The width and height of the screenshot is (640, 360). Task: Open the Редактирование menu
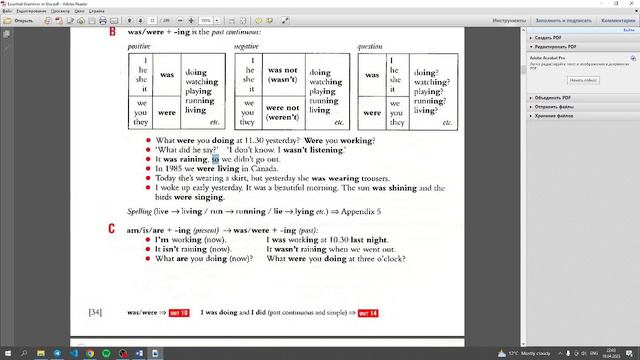point(31,11)
